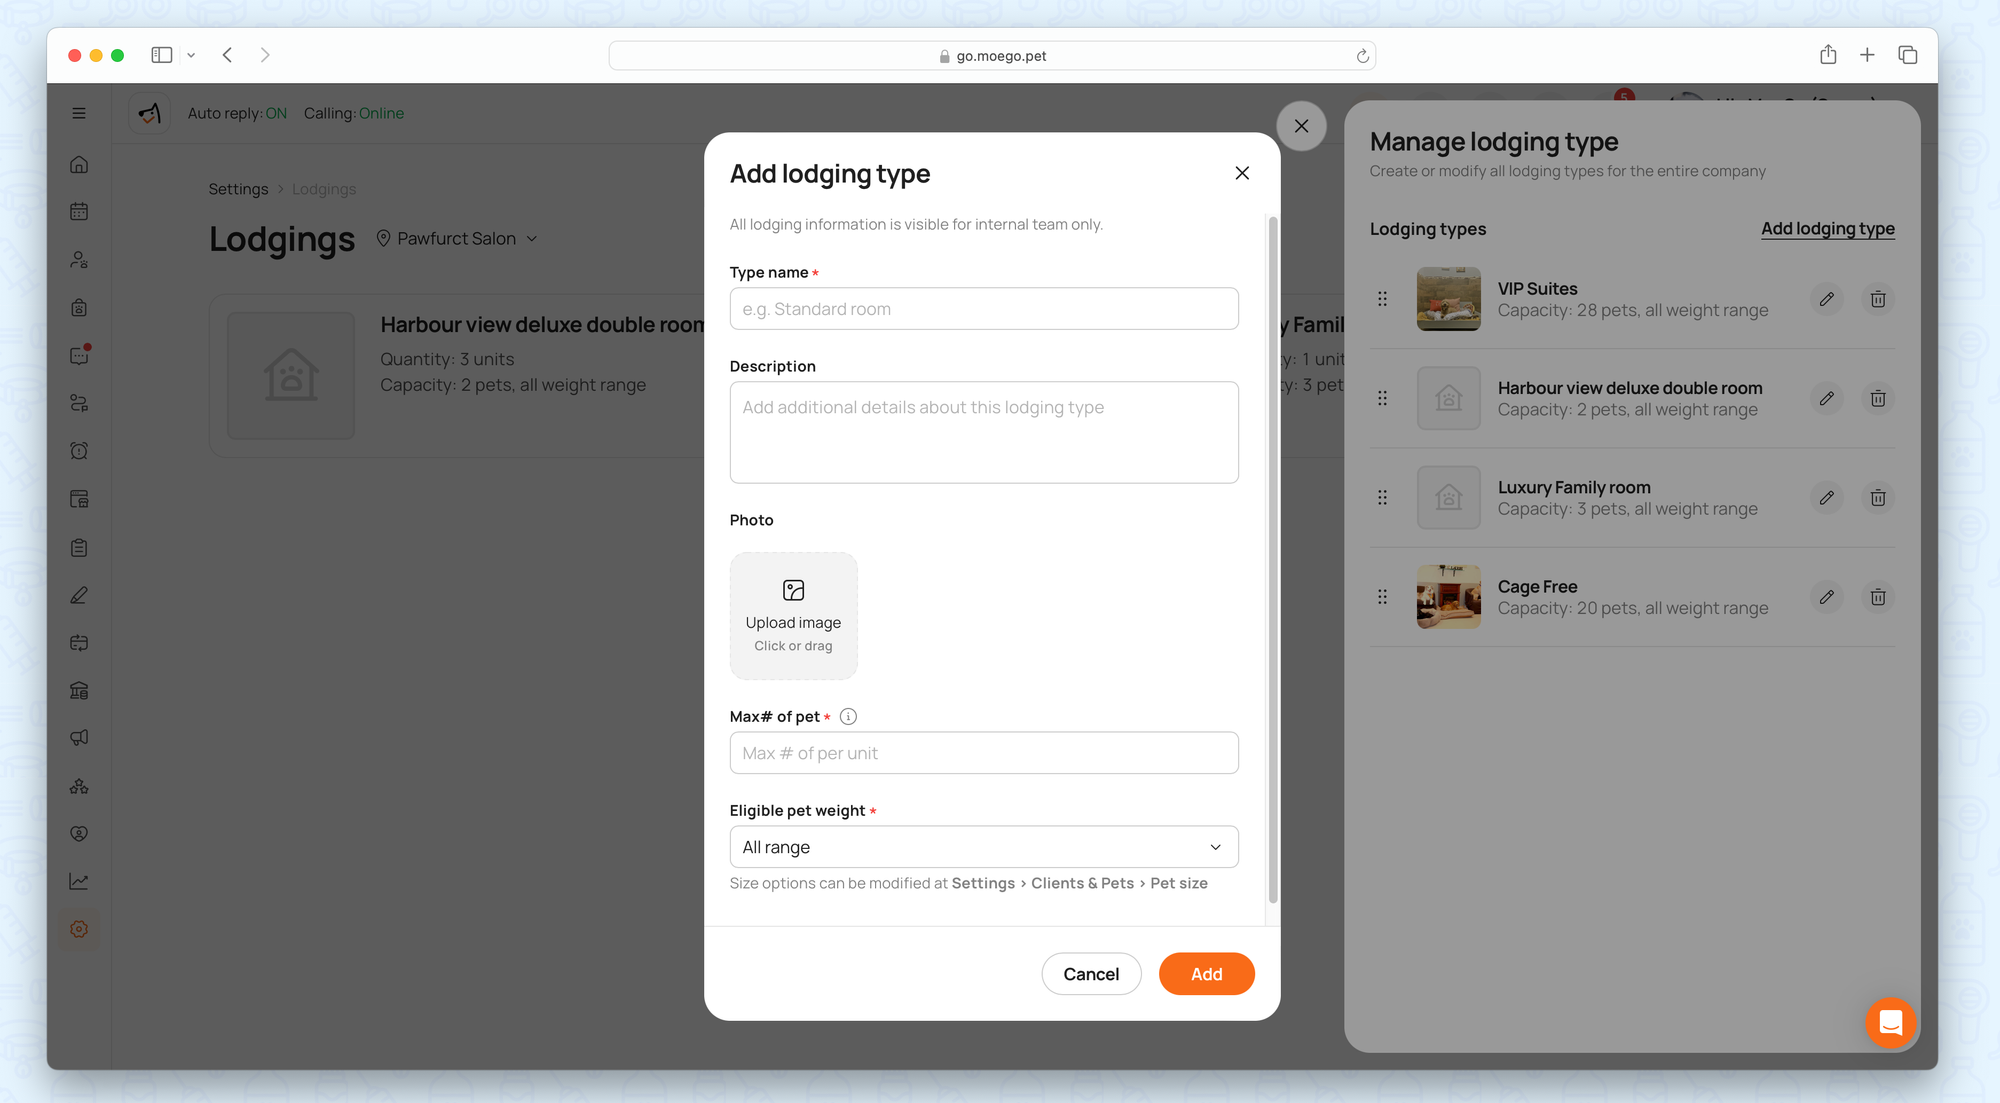Click the drag handle beside VIP Suites
The height and width of the screenshot is (1103, 2000).
pos(1382,299)
